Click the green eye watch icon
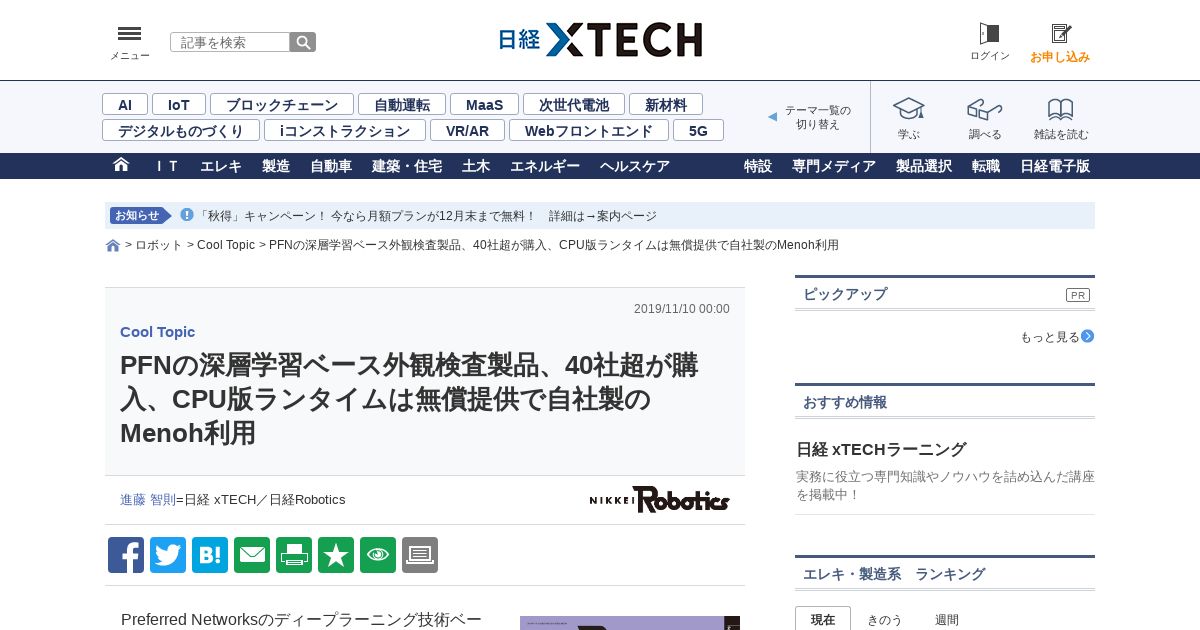The image size is (1200, 630). coord(378,555)
